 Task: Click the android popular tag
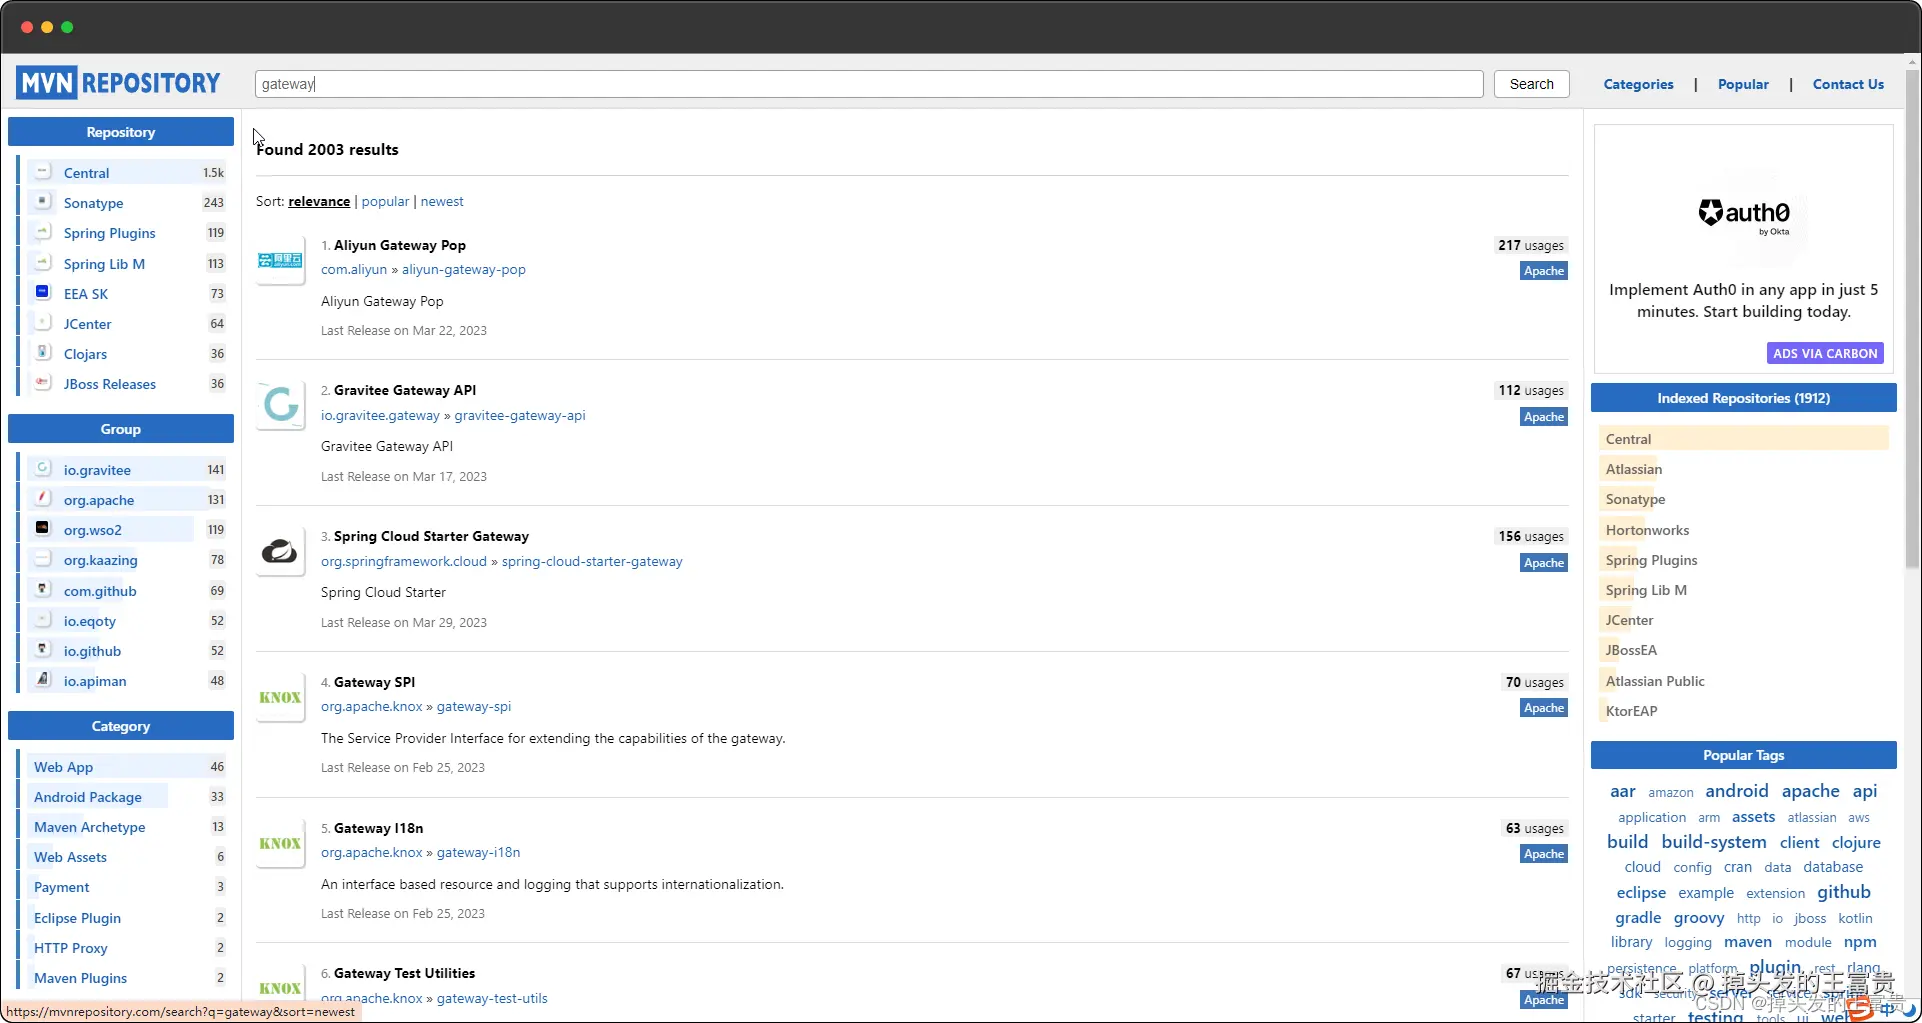coord(1736,791)
